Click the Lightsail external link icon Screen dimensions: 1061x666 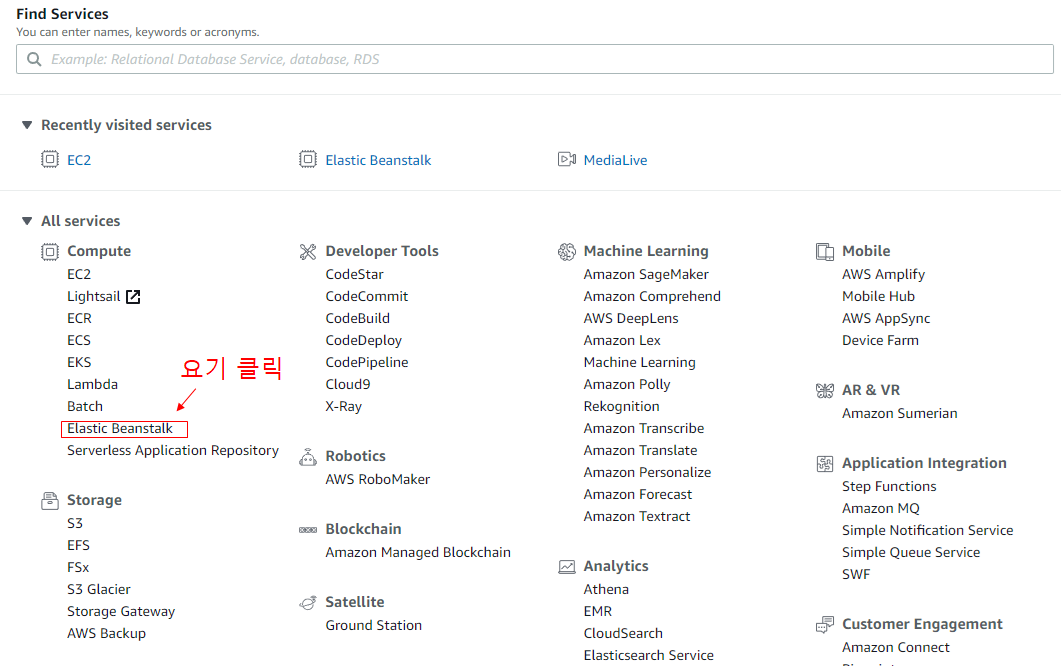click(133, 296)
